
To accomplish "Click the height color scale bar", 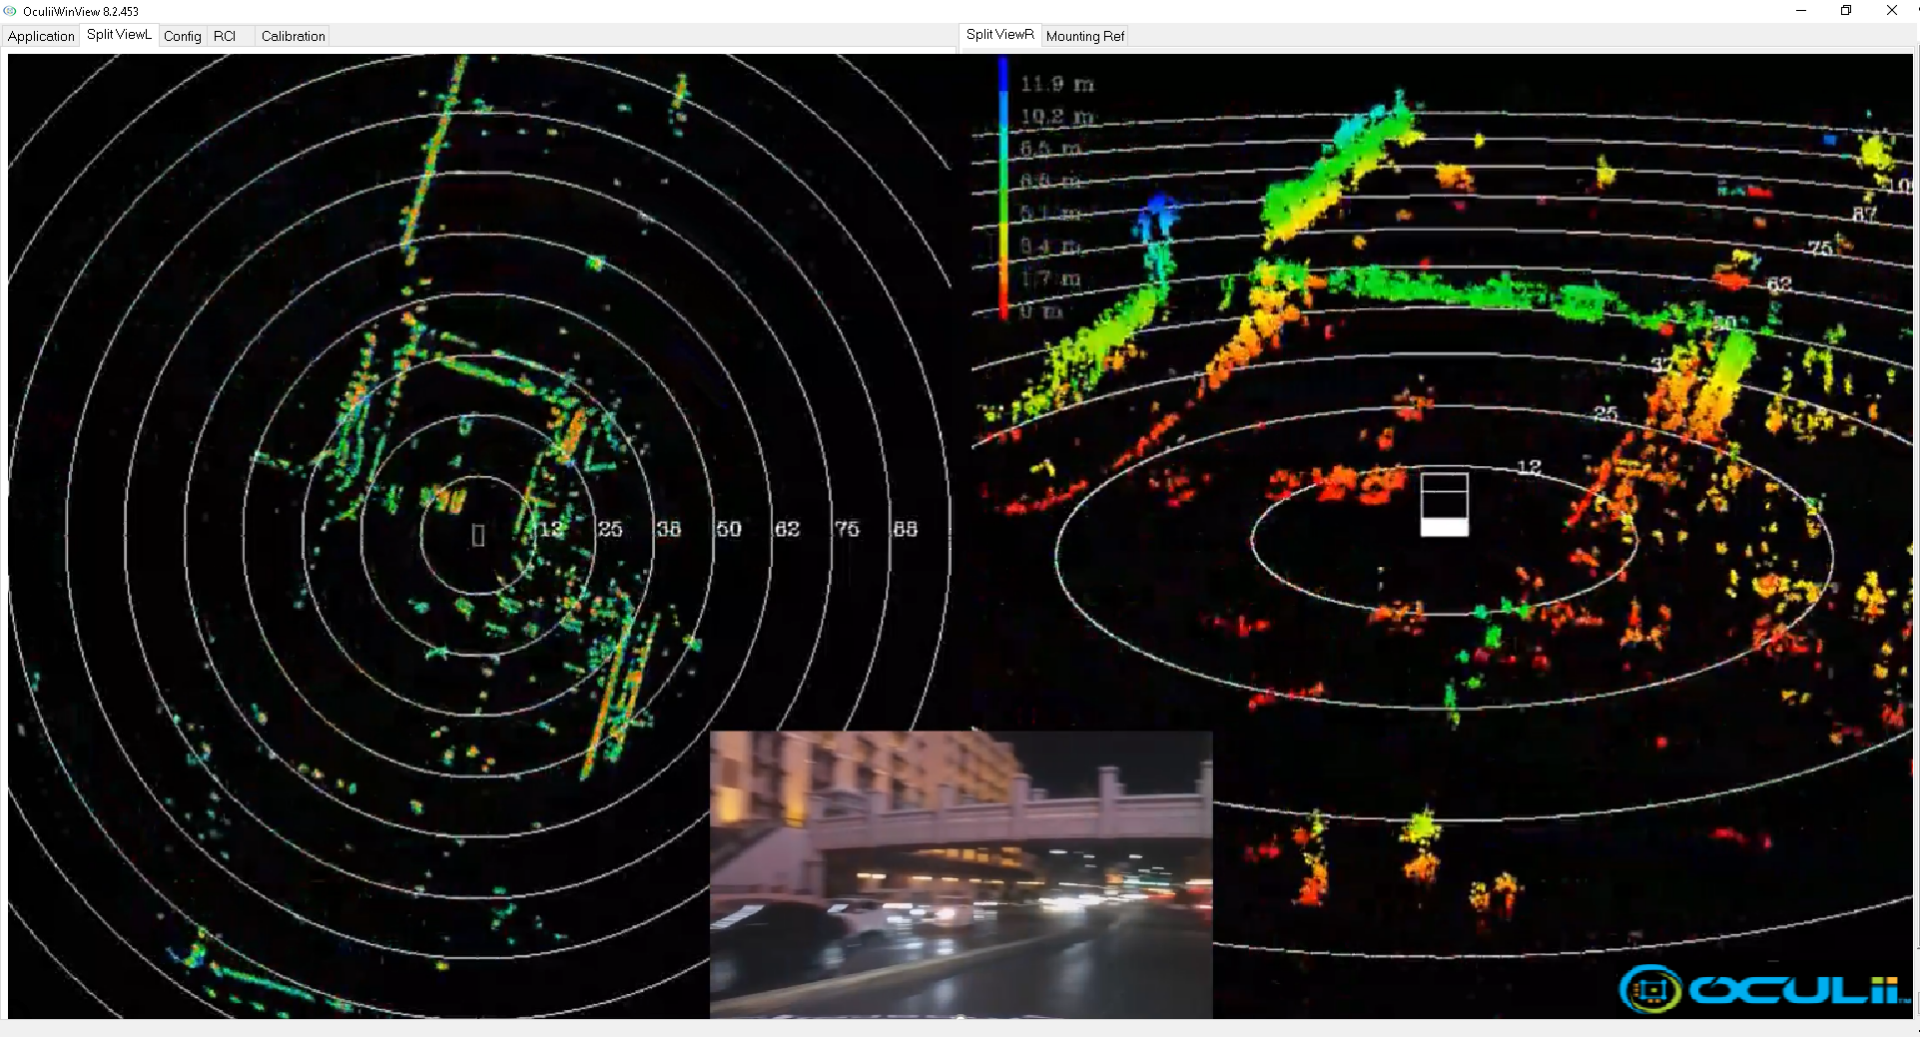I will pyautogui.click(x=1003, y=190).
